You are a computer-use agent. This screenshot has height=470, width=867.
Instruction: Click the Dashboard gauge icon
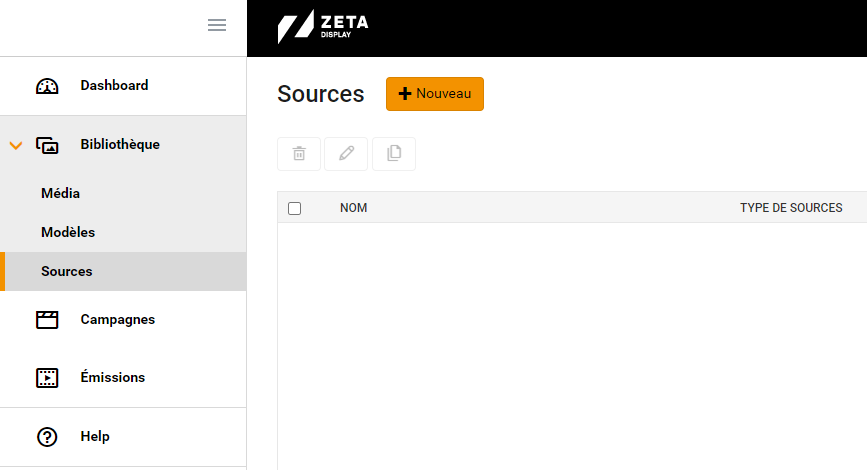click(47, 86)
